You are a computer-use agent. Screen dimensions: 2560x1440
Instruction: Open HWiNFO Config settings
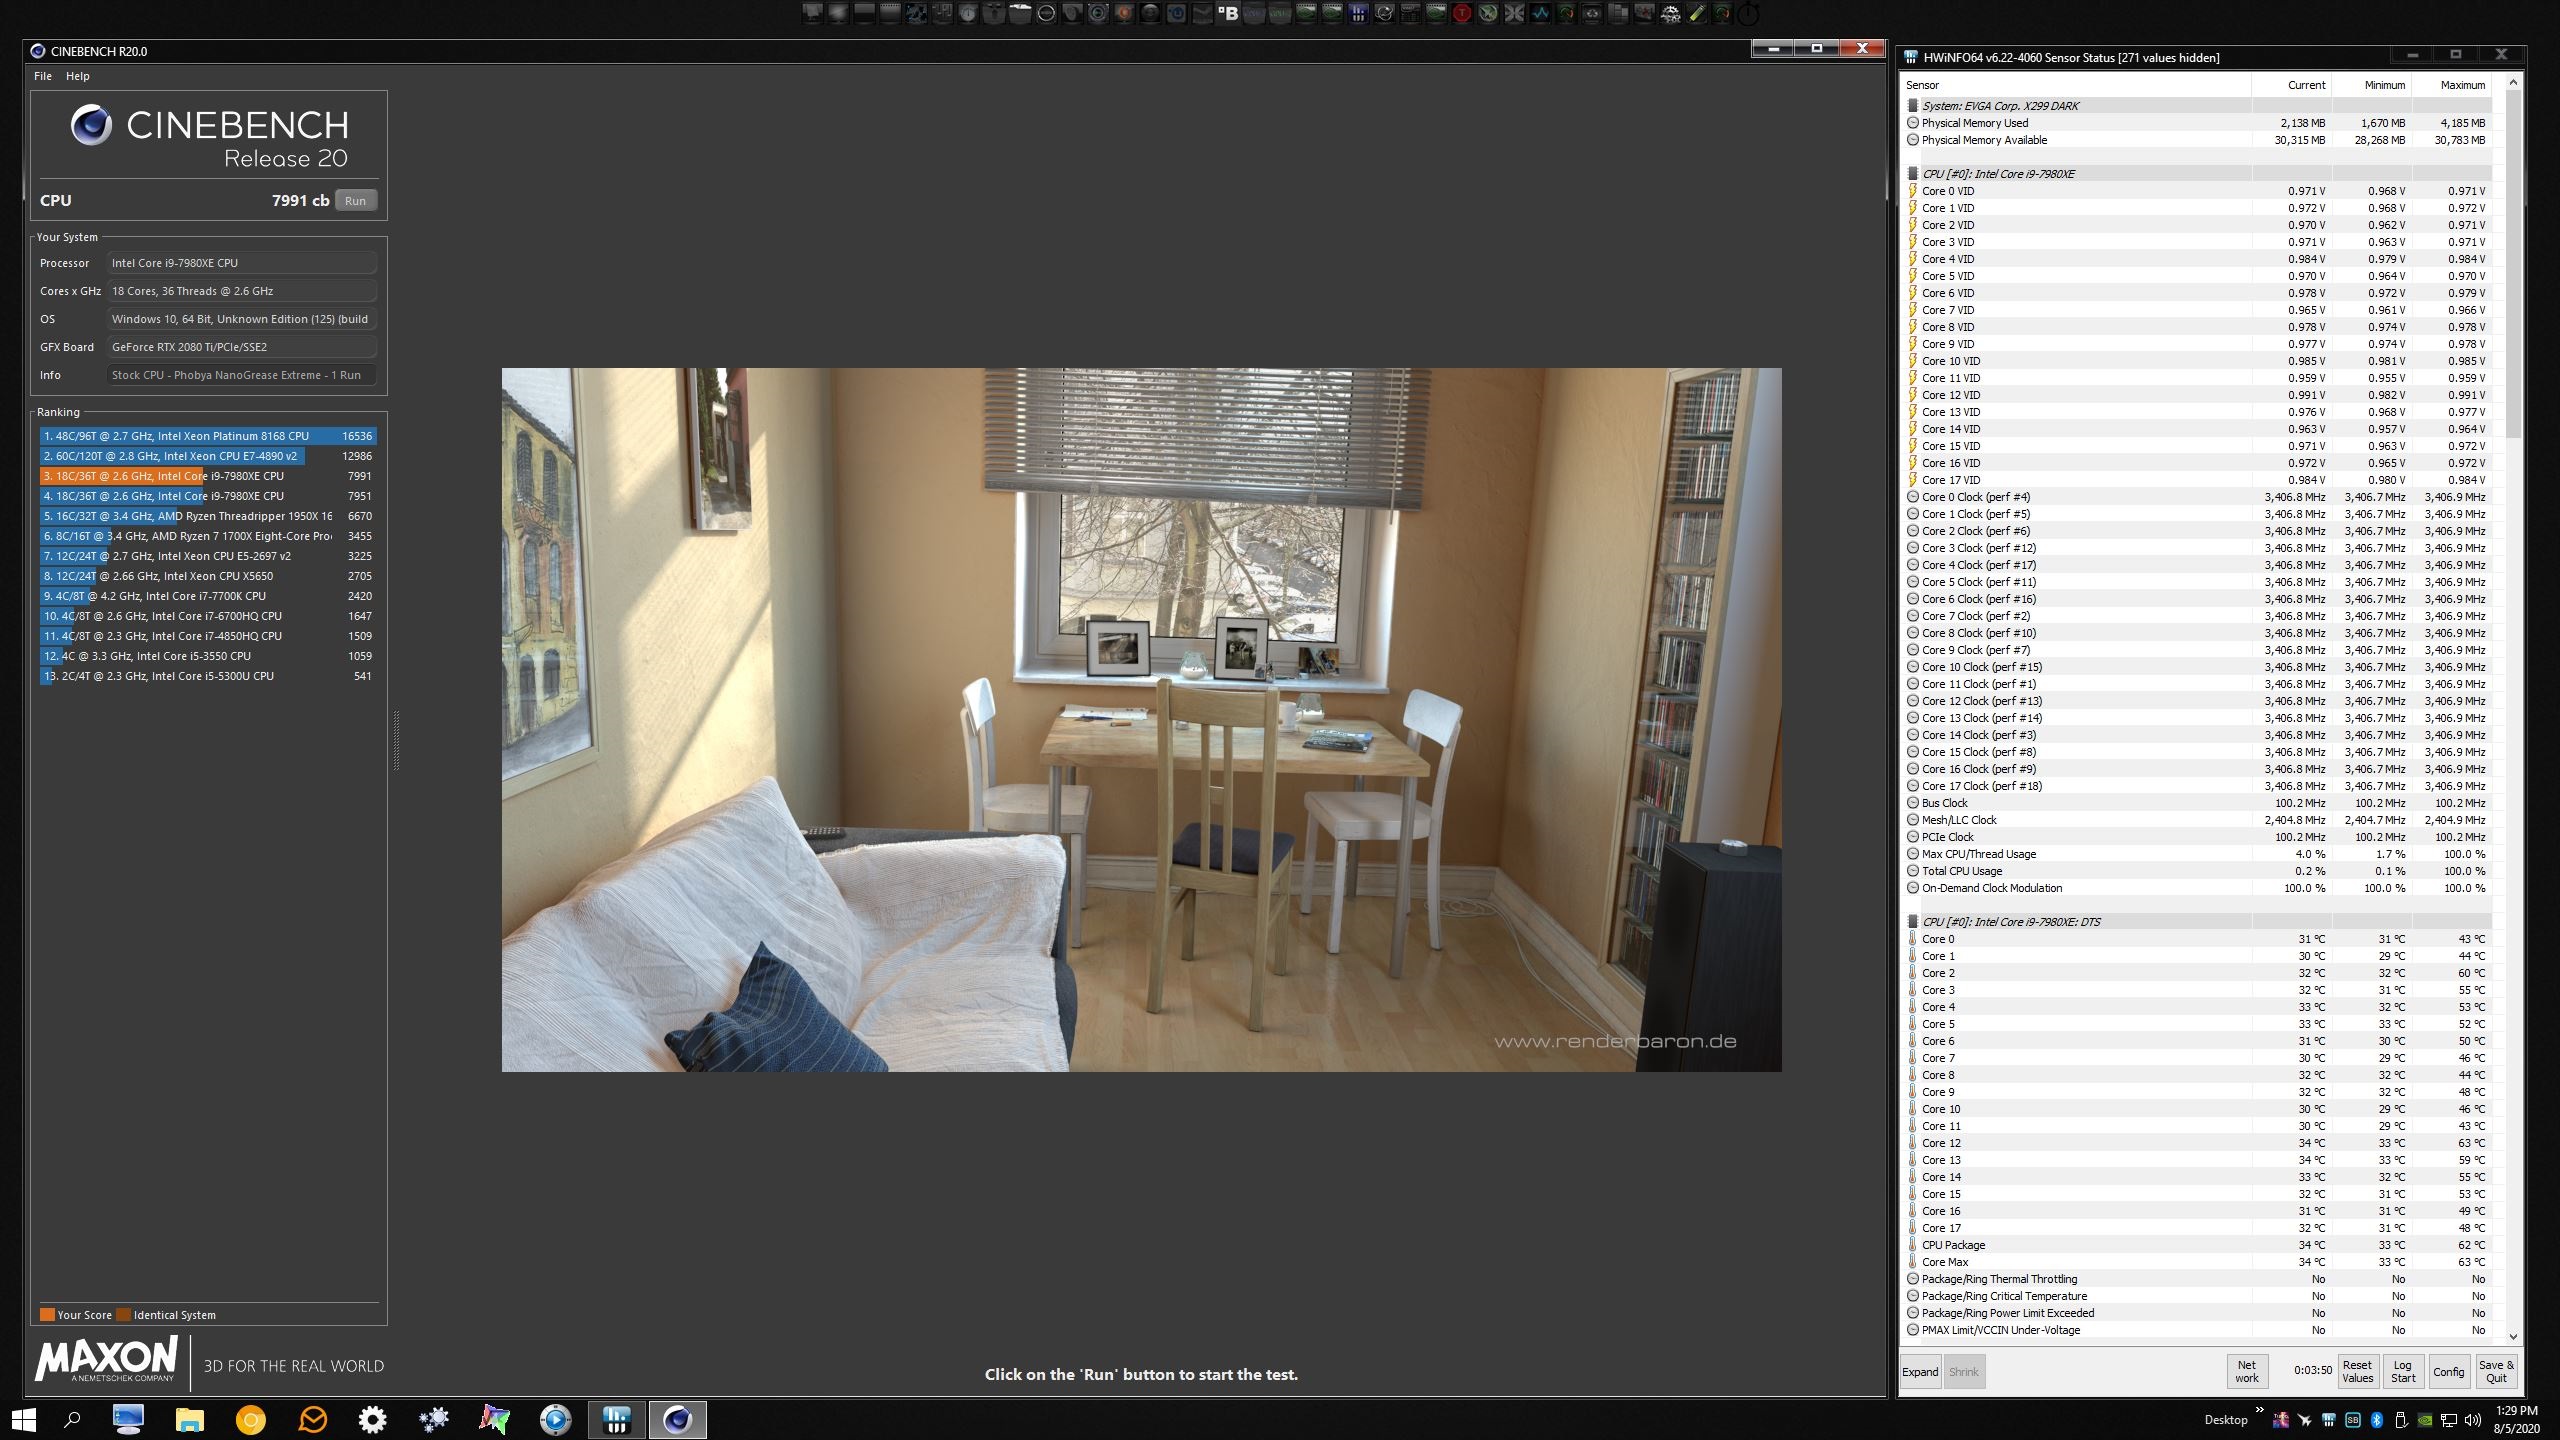point(2448,1371)
